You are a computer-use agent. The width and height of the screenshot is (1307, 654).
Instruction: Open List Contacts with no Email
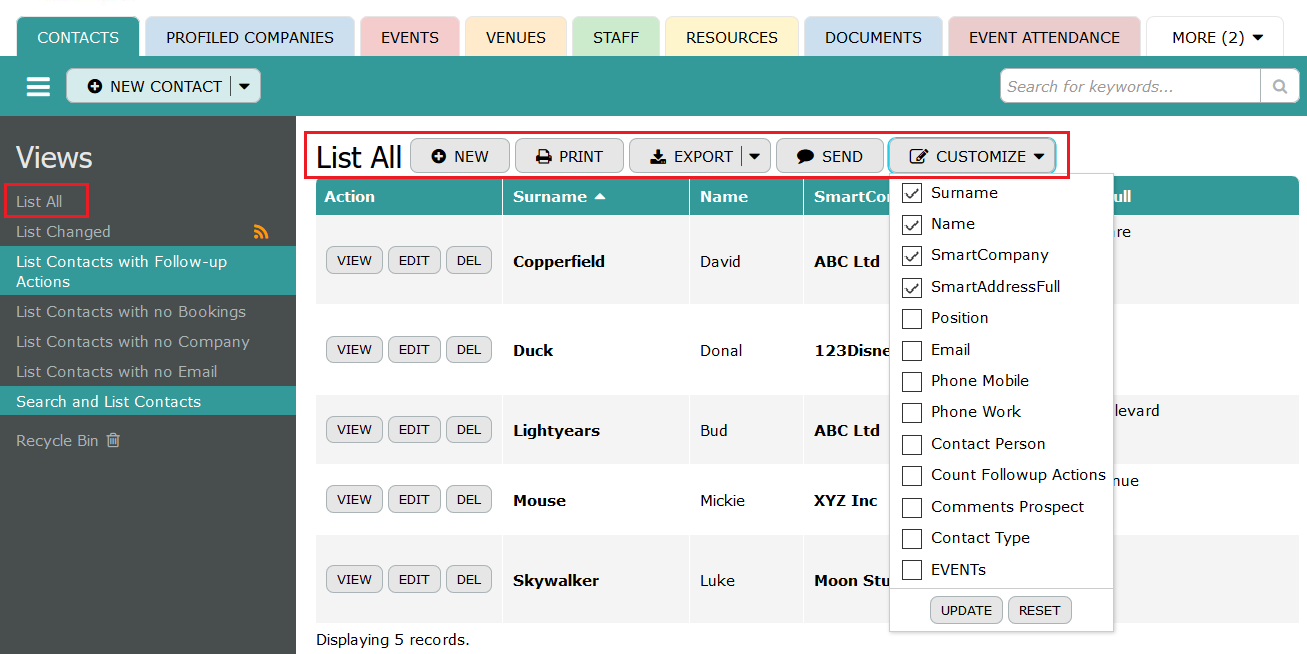(116, 372)
